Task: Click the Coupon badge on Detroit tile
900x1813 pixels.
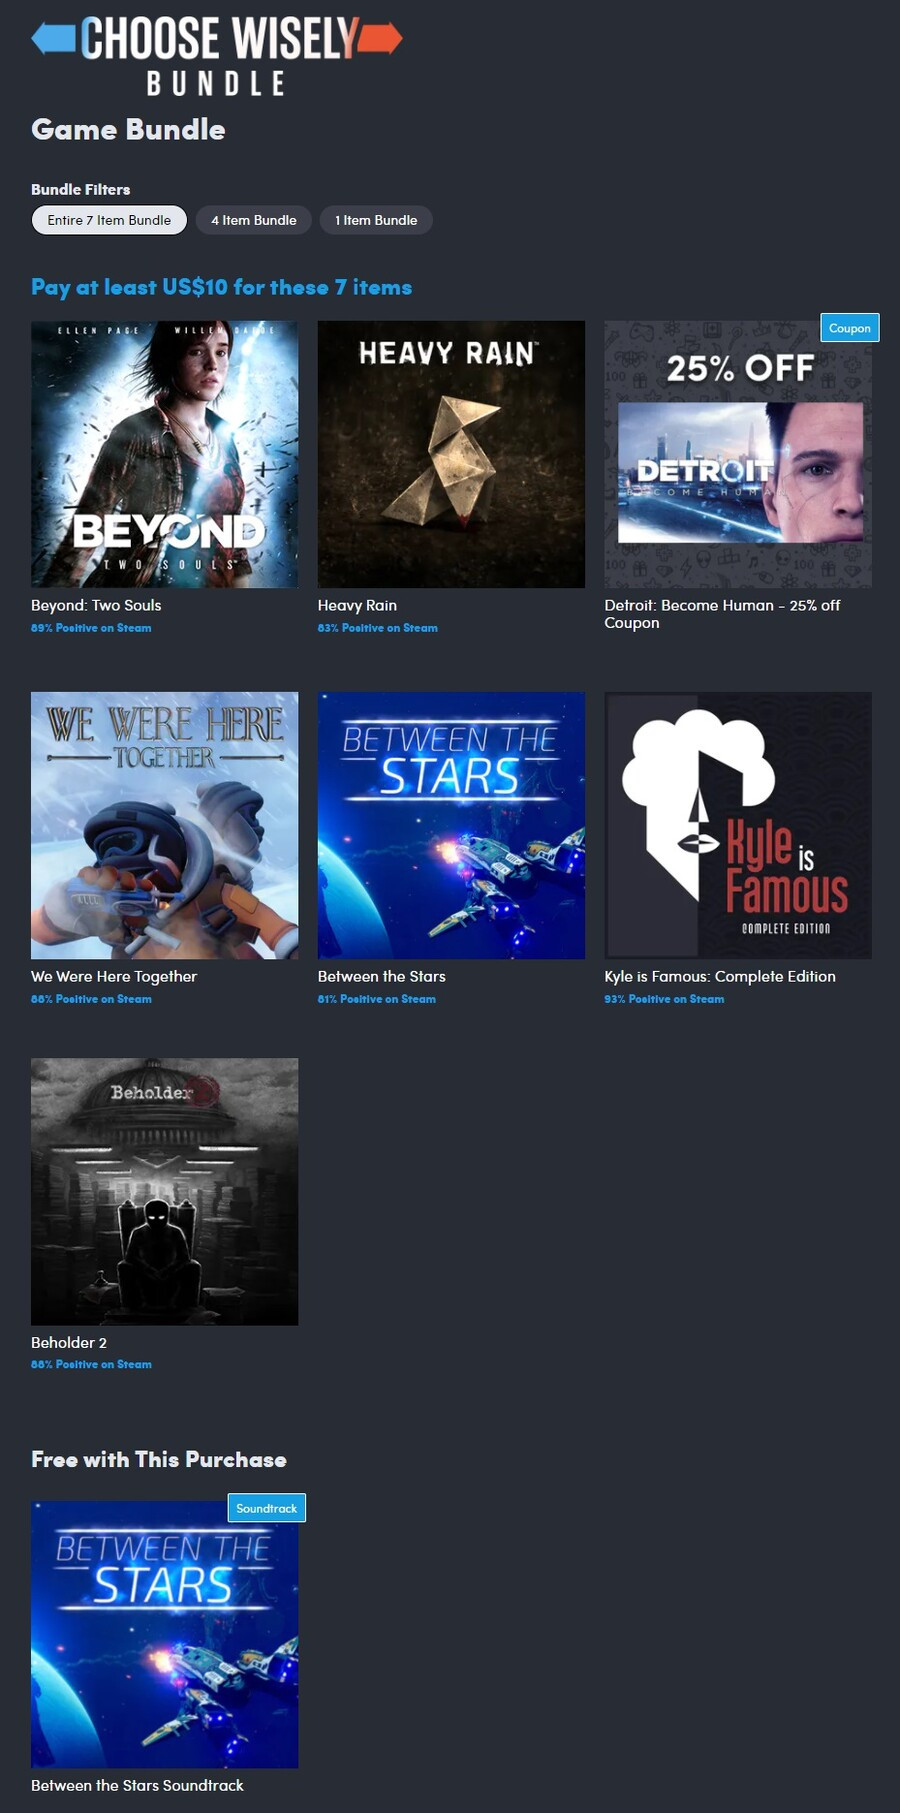Action: [850, 328]
